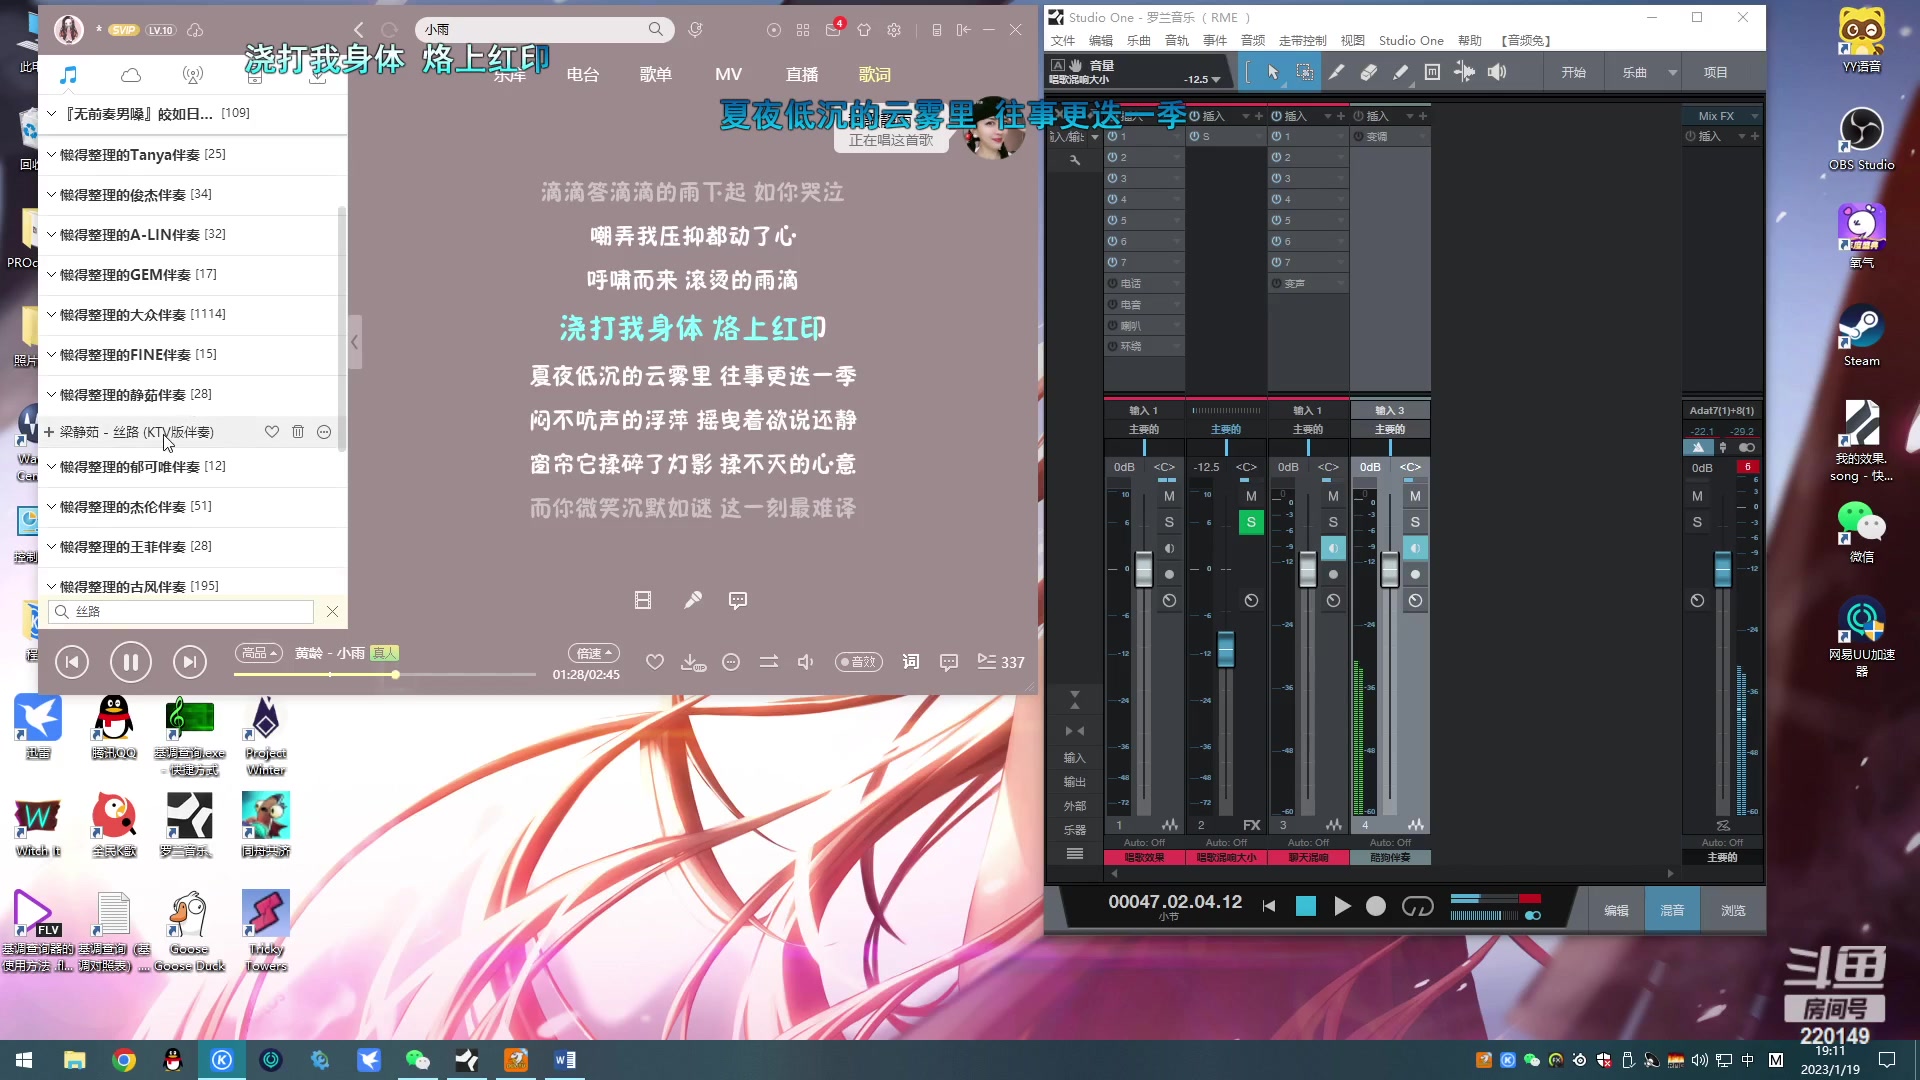This screenshot has height=1080, width=1920.
Task: Open the 乐曲 dropdown arrow in Studio One
Action: click(x=1672, y=72)
